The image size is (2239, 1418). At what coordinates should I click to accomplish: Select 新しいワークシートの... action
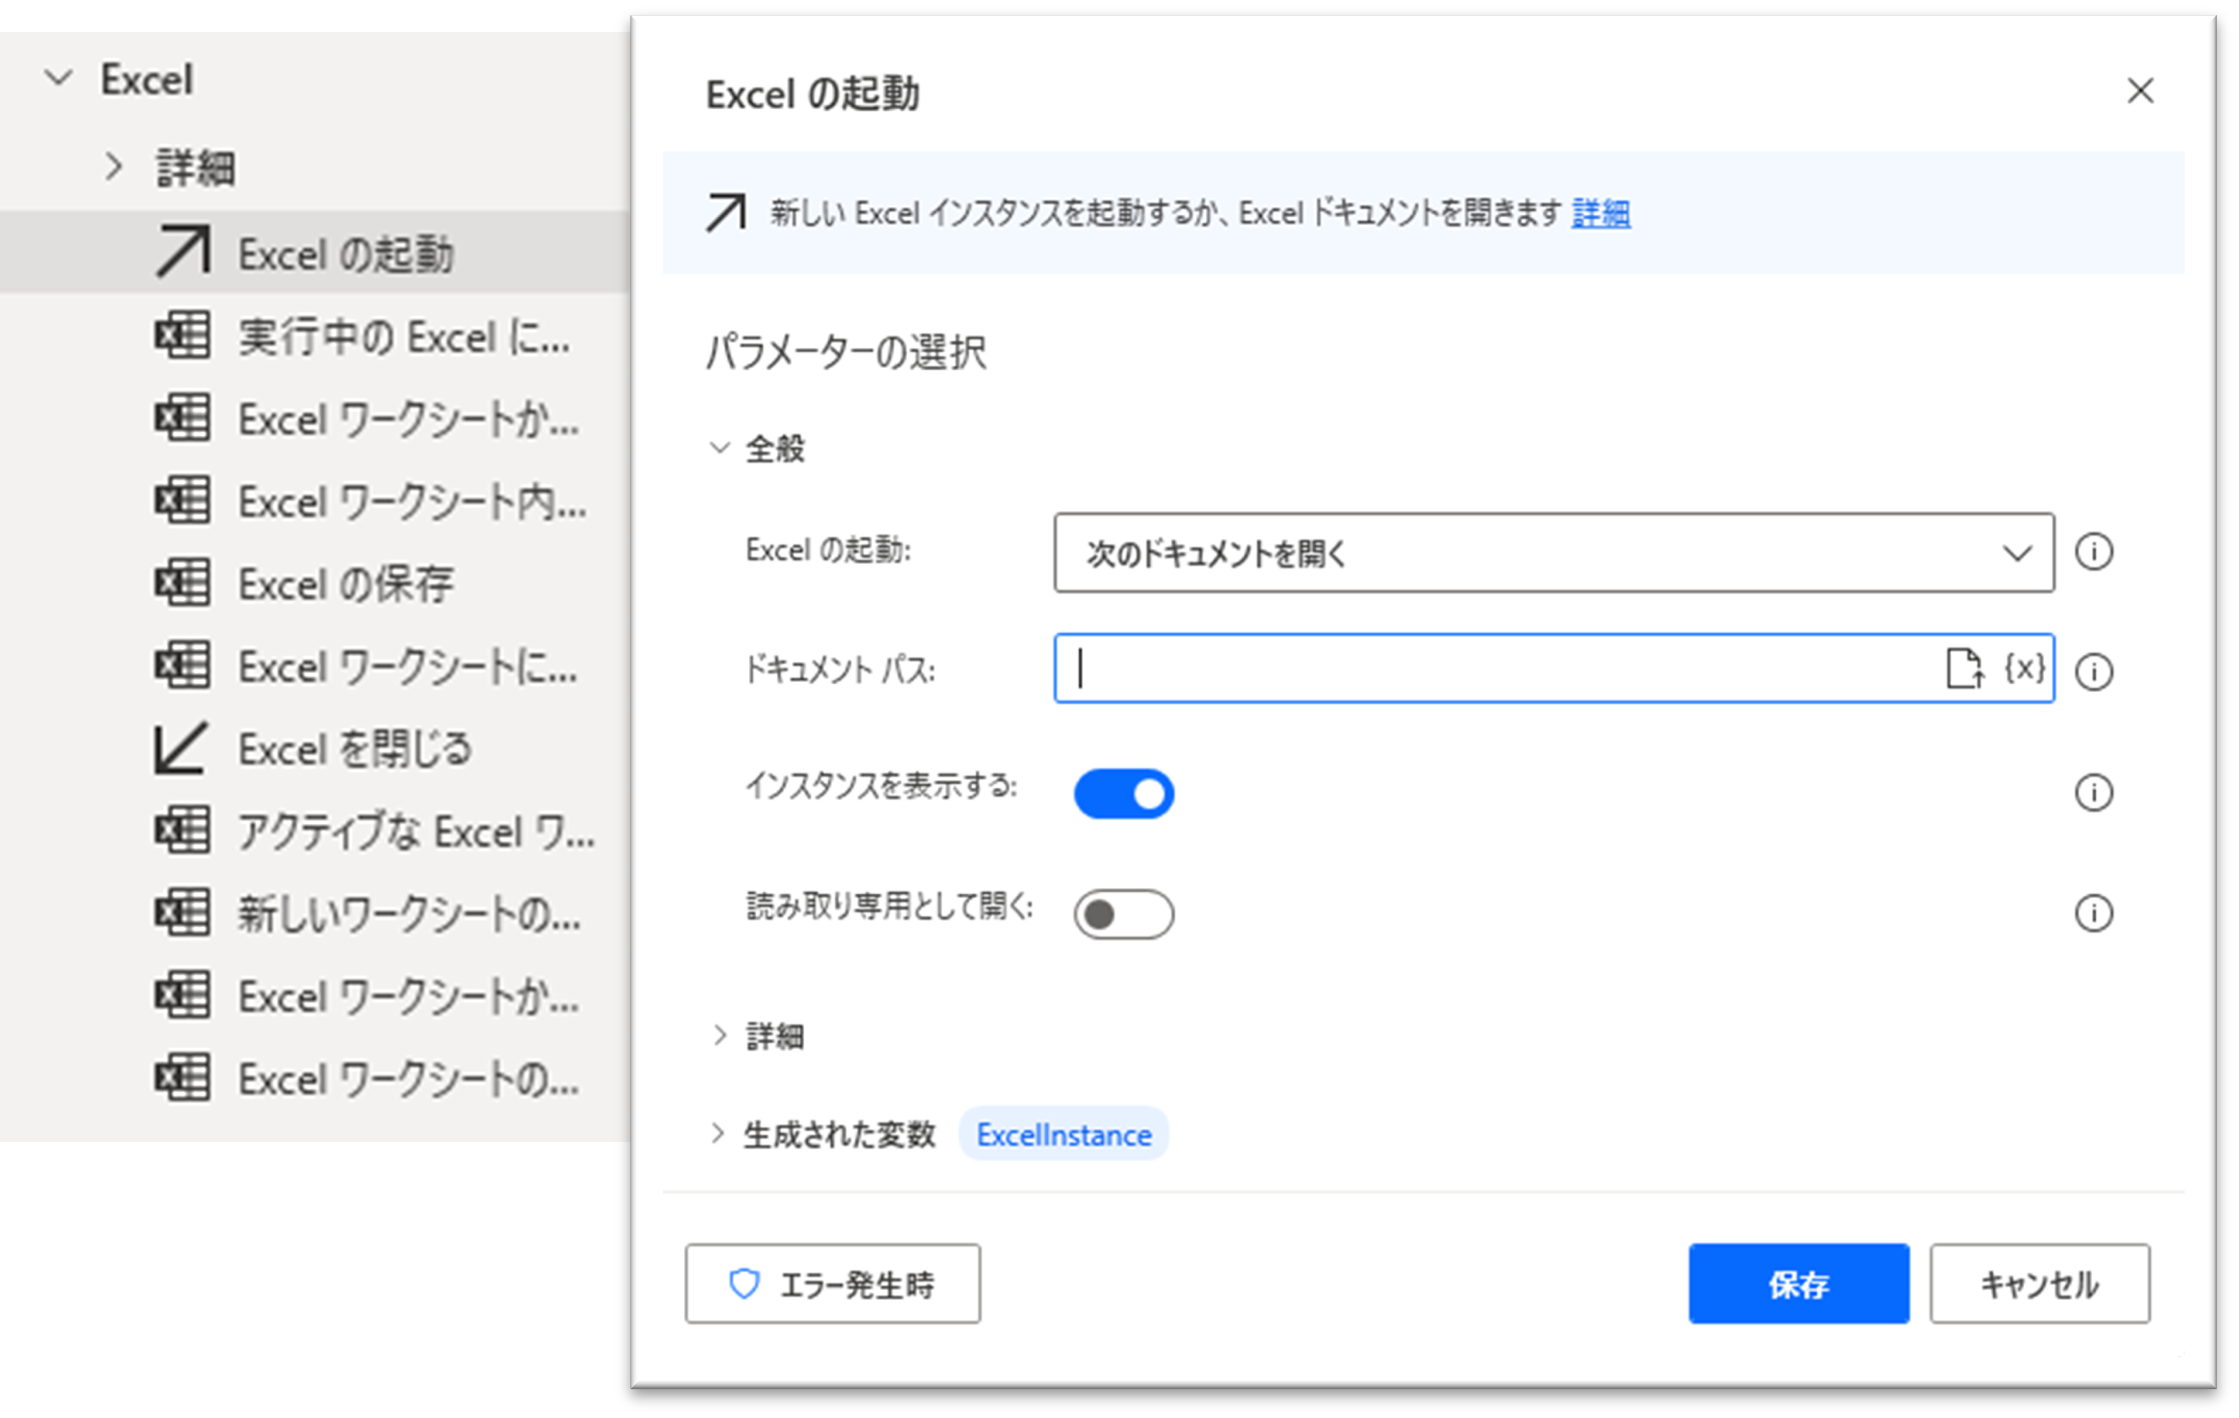click(315, 914)
